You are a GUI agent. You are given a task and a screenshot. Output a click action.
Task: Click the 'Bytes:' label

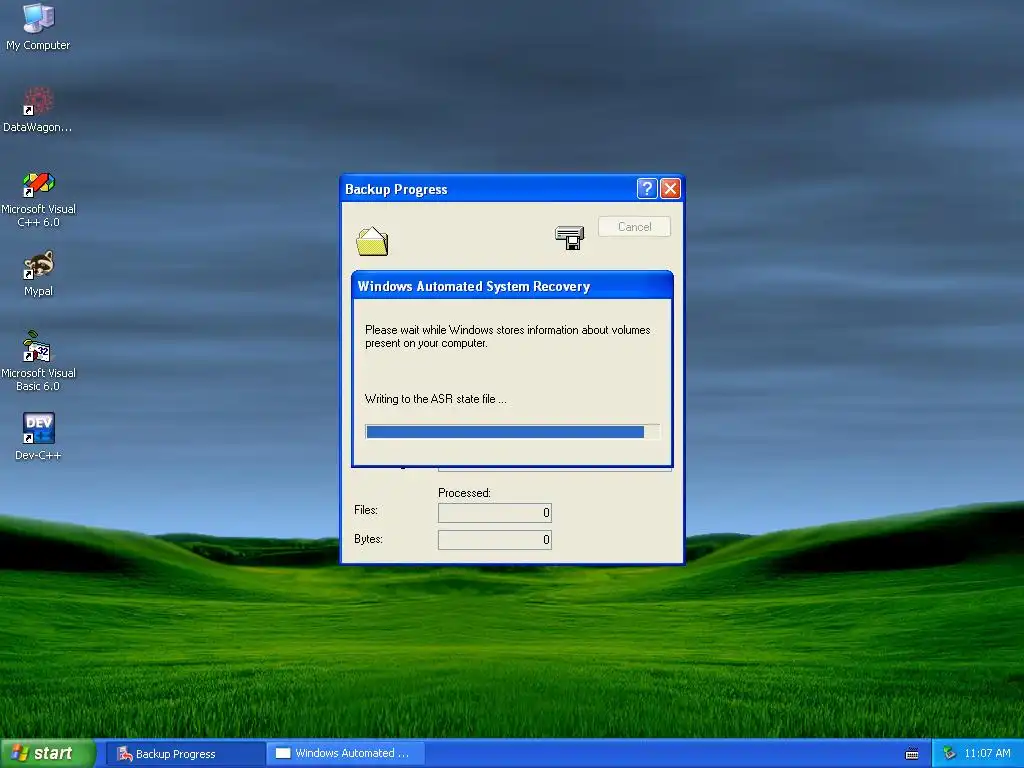(x=368, y=539)
